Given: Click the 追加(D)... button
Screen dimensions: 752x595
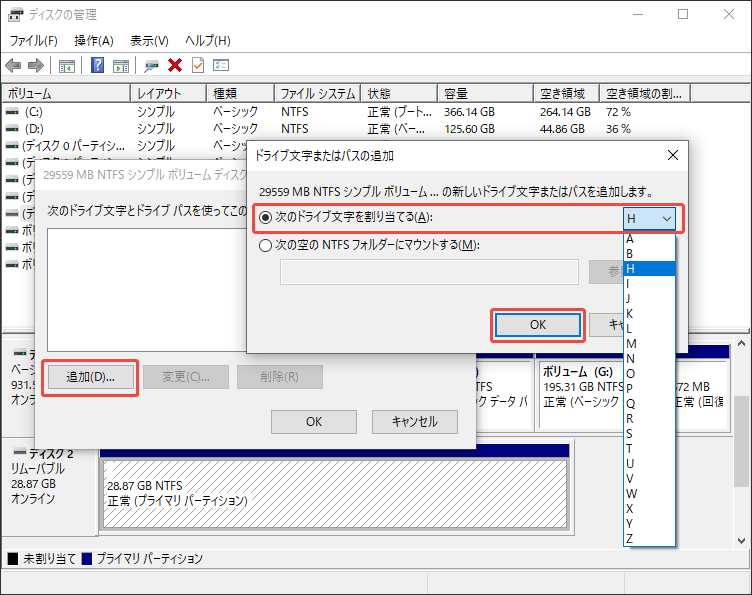Looking at the screenshot, I should 90,377.
